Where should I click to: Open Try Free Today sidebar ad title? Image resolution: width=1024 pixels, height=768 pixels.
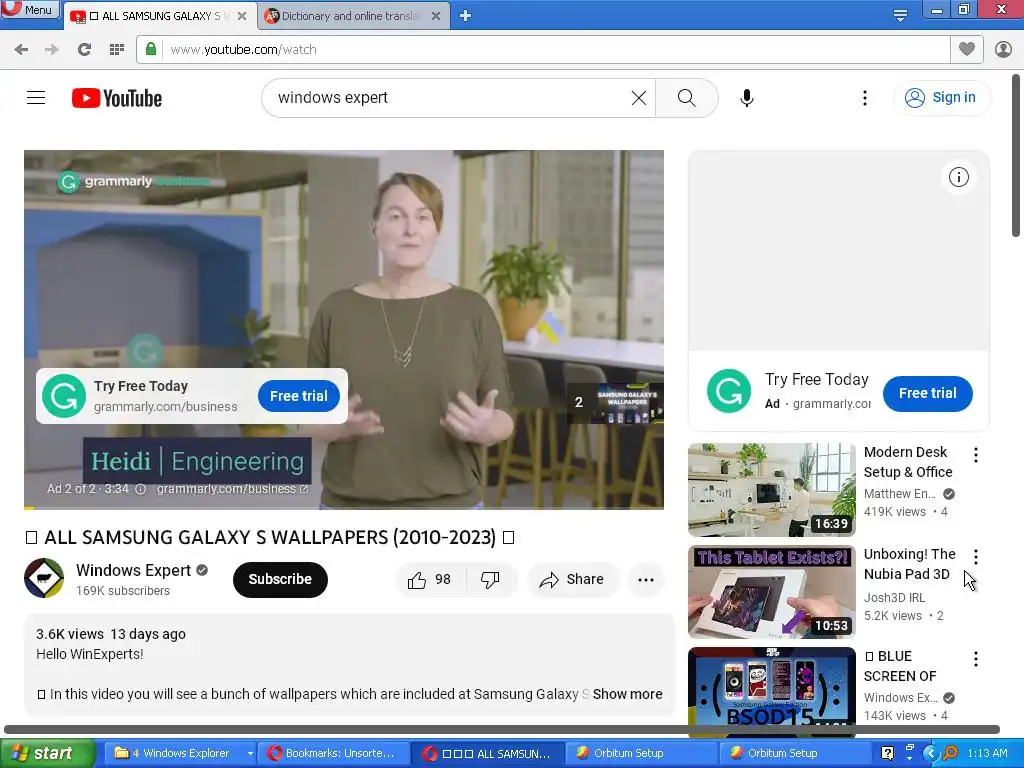coord(816,379)
